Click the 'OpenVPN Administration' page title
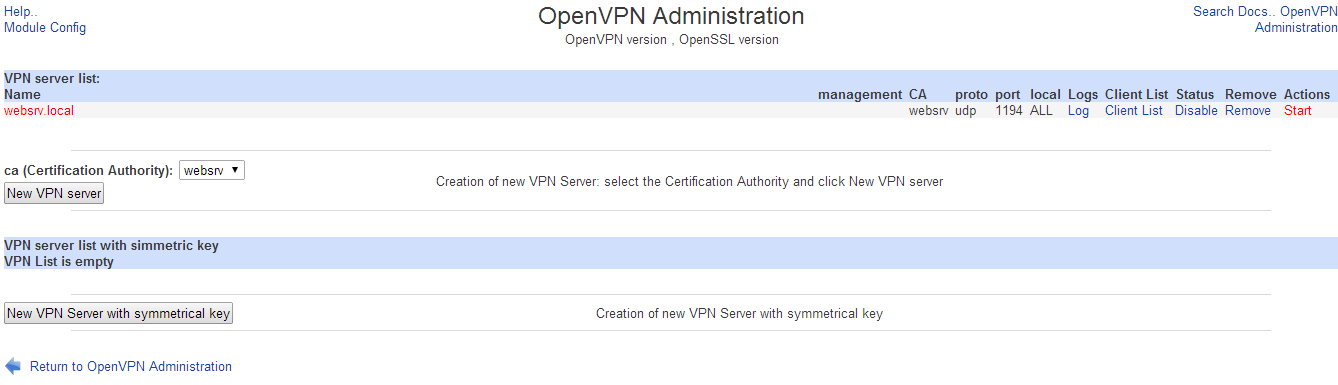 [x=671, y=16]
